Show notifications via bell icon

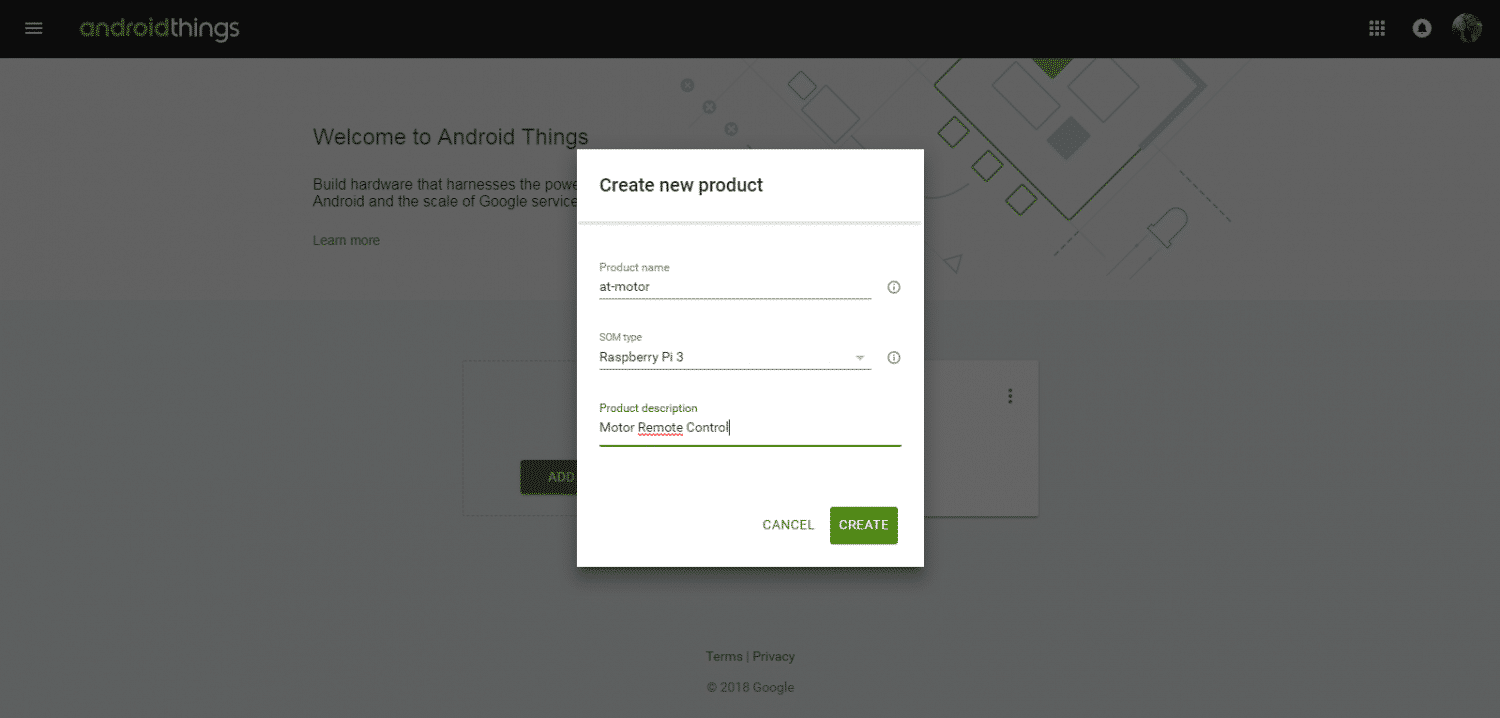1421,28
